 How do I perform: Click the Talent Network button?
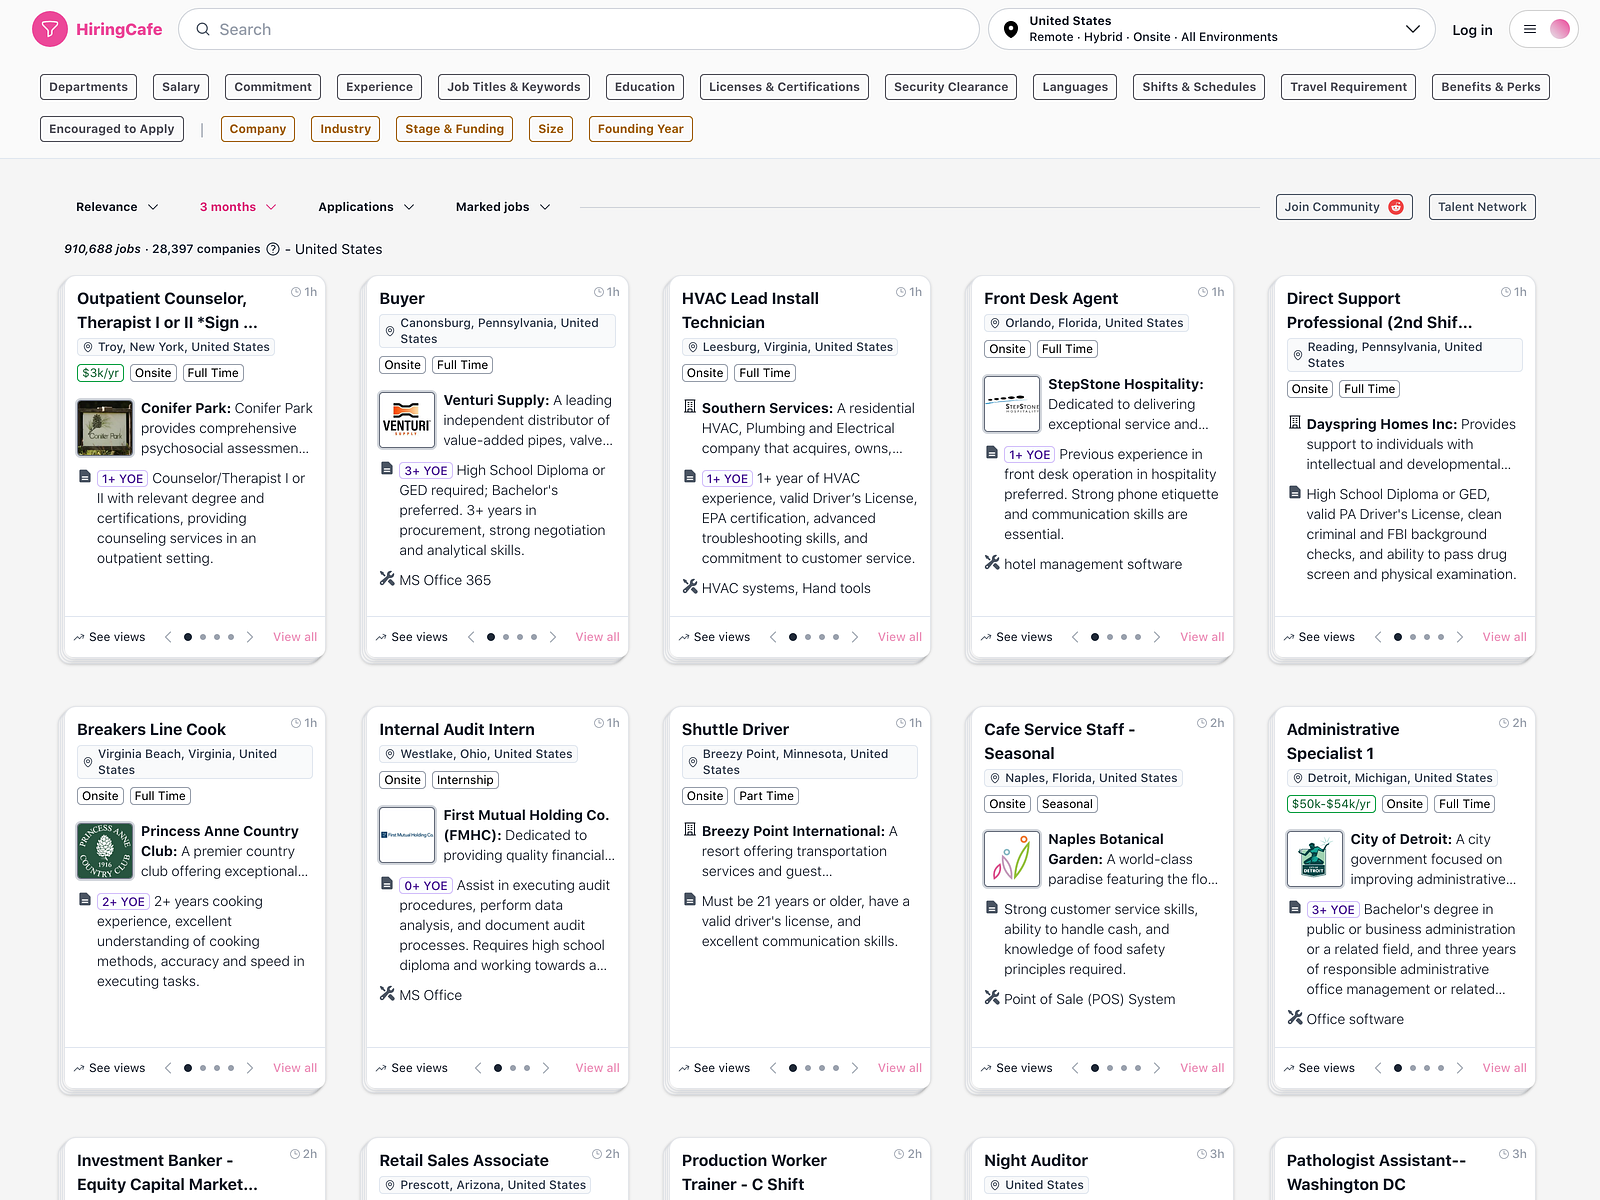[x=1482, y=207]
